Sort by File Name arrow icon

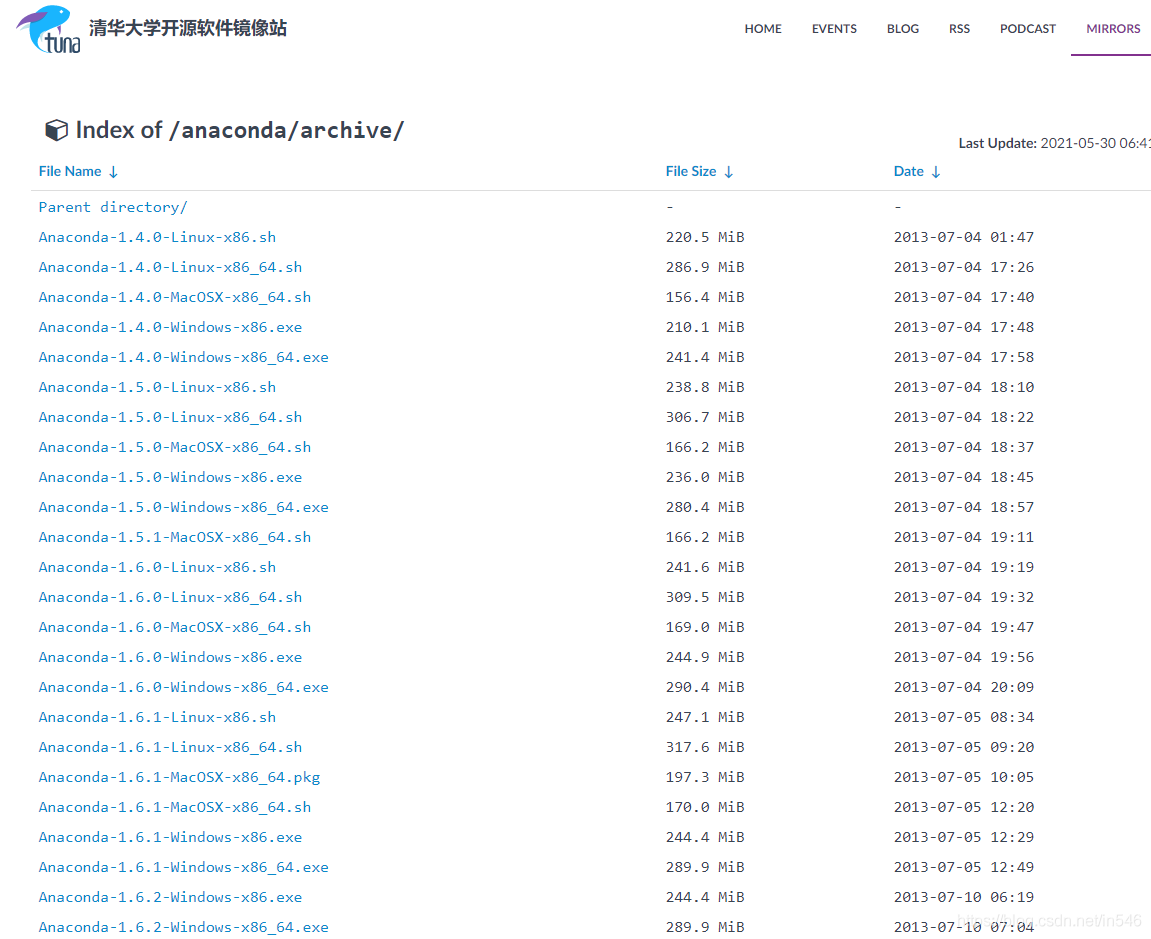click(x=113, y=172)
